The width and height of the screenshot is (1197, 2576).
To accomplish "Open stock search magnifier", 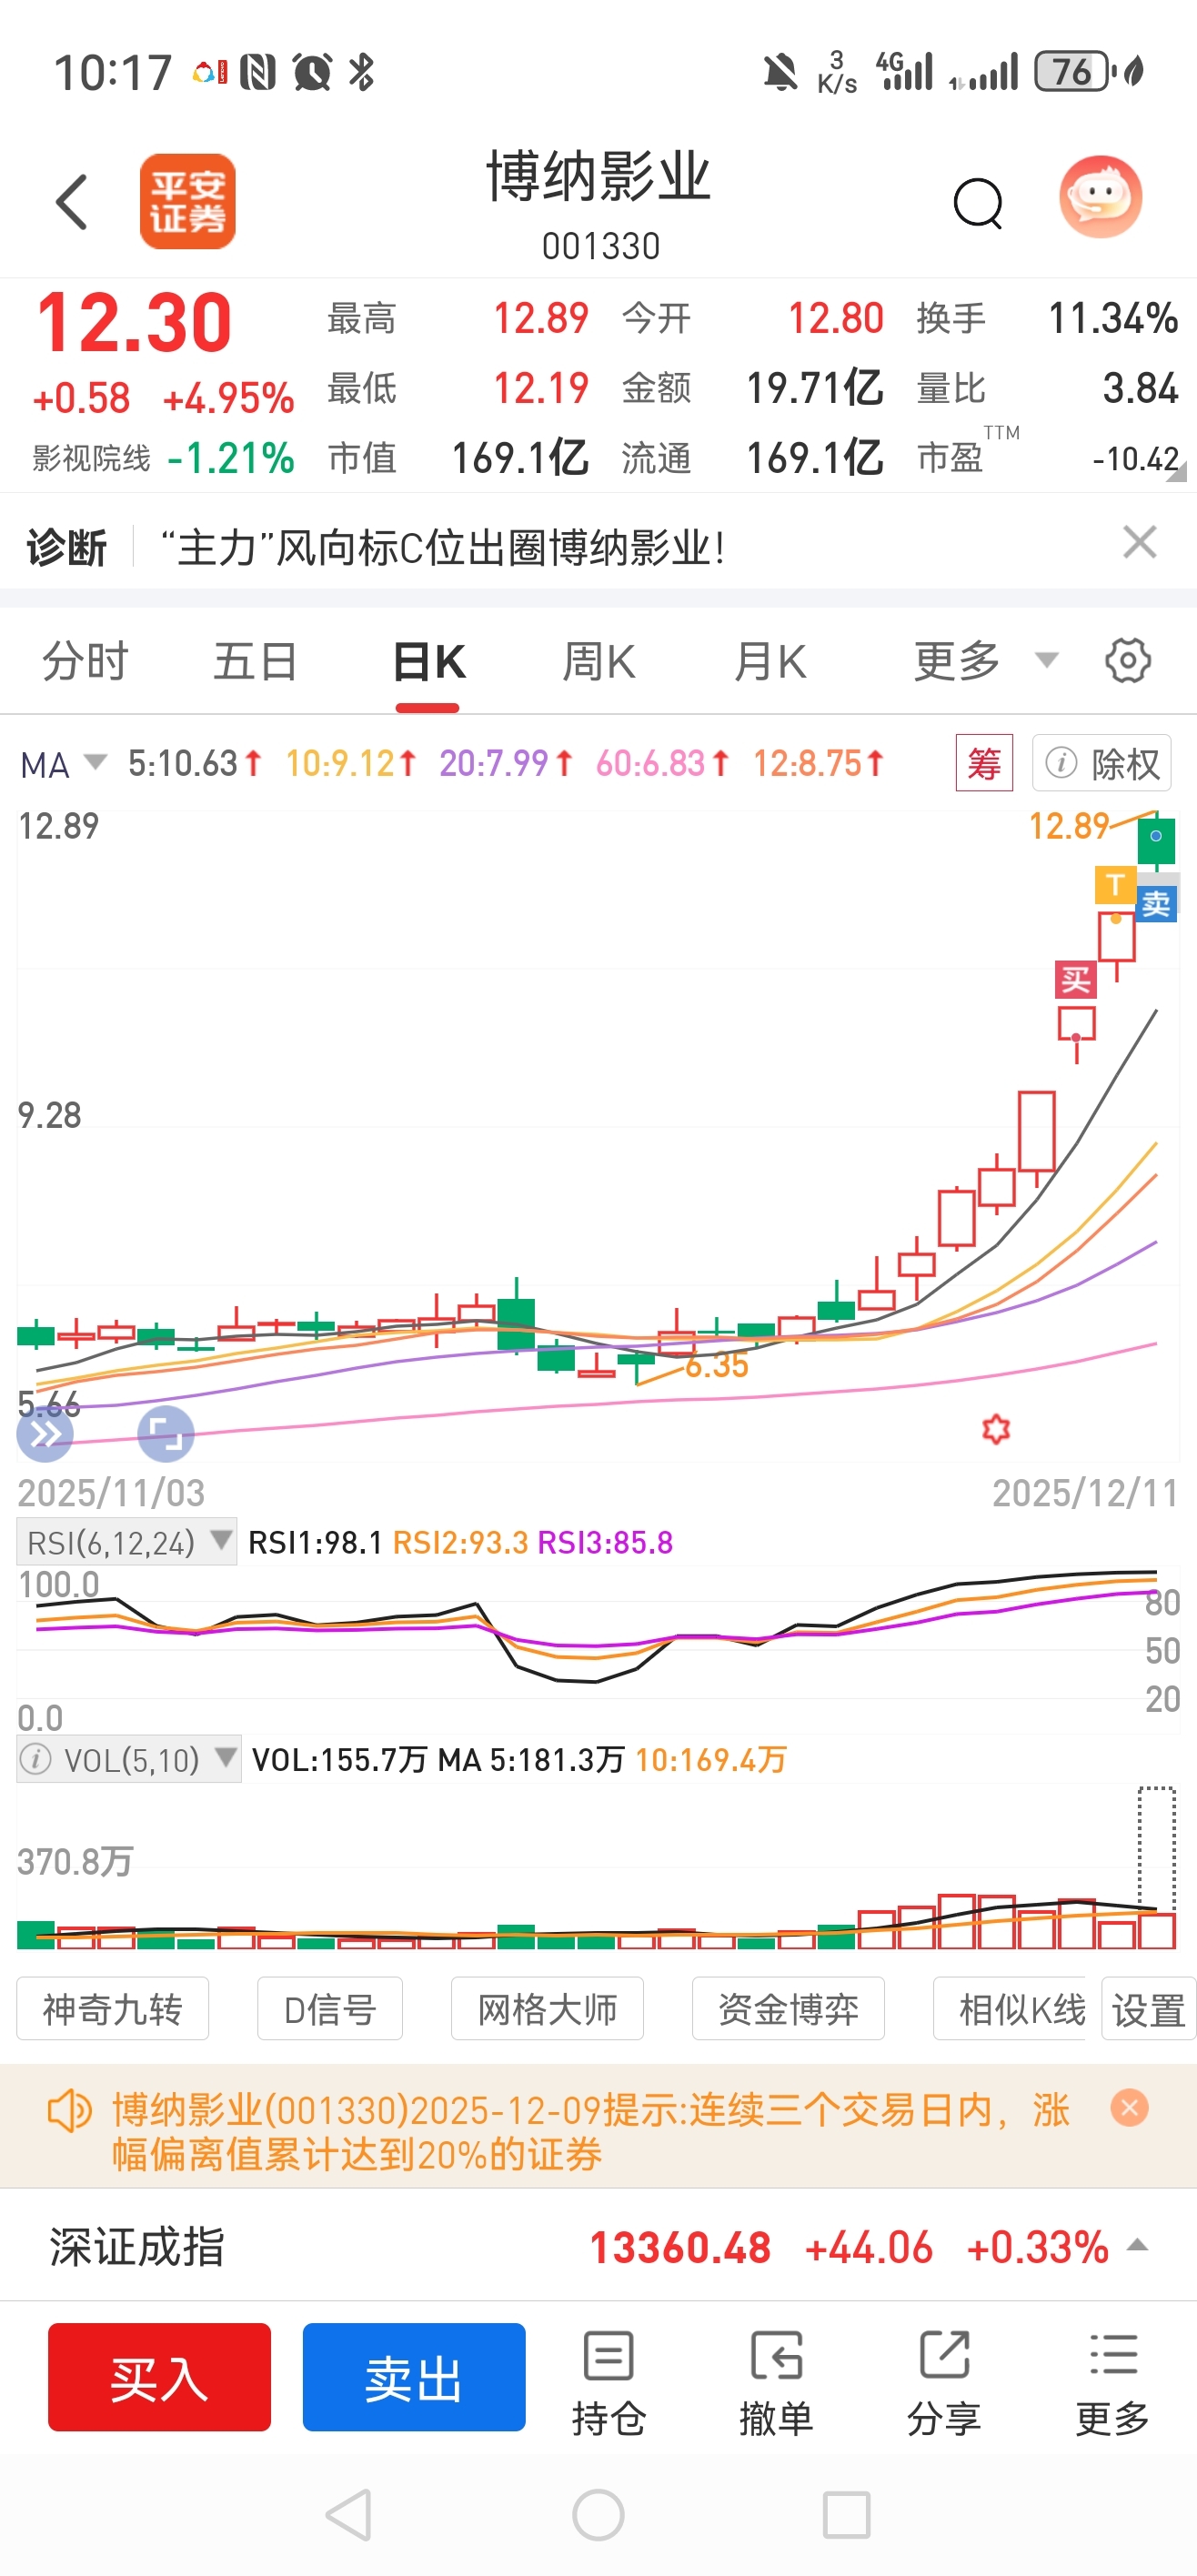I will point(978,204).
